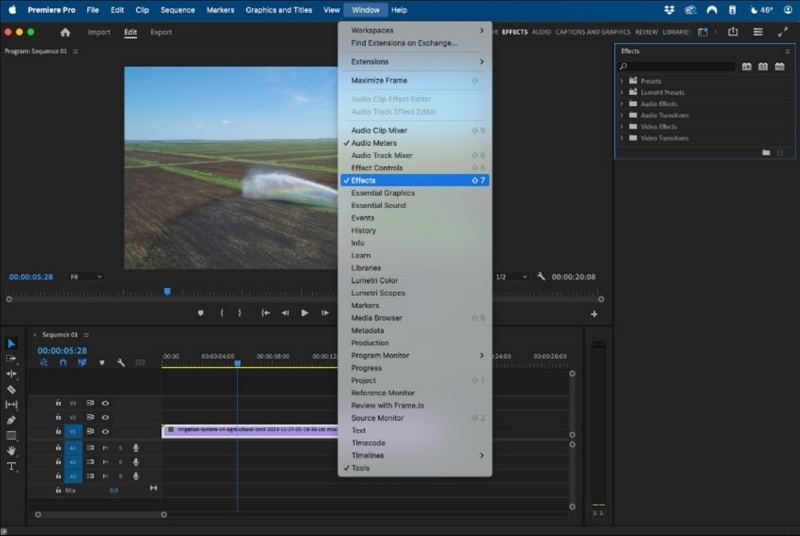Toggle sync lock on track V2

click(90, 417)
